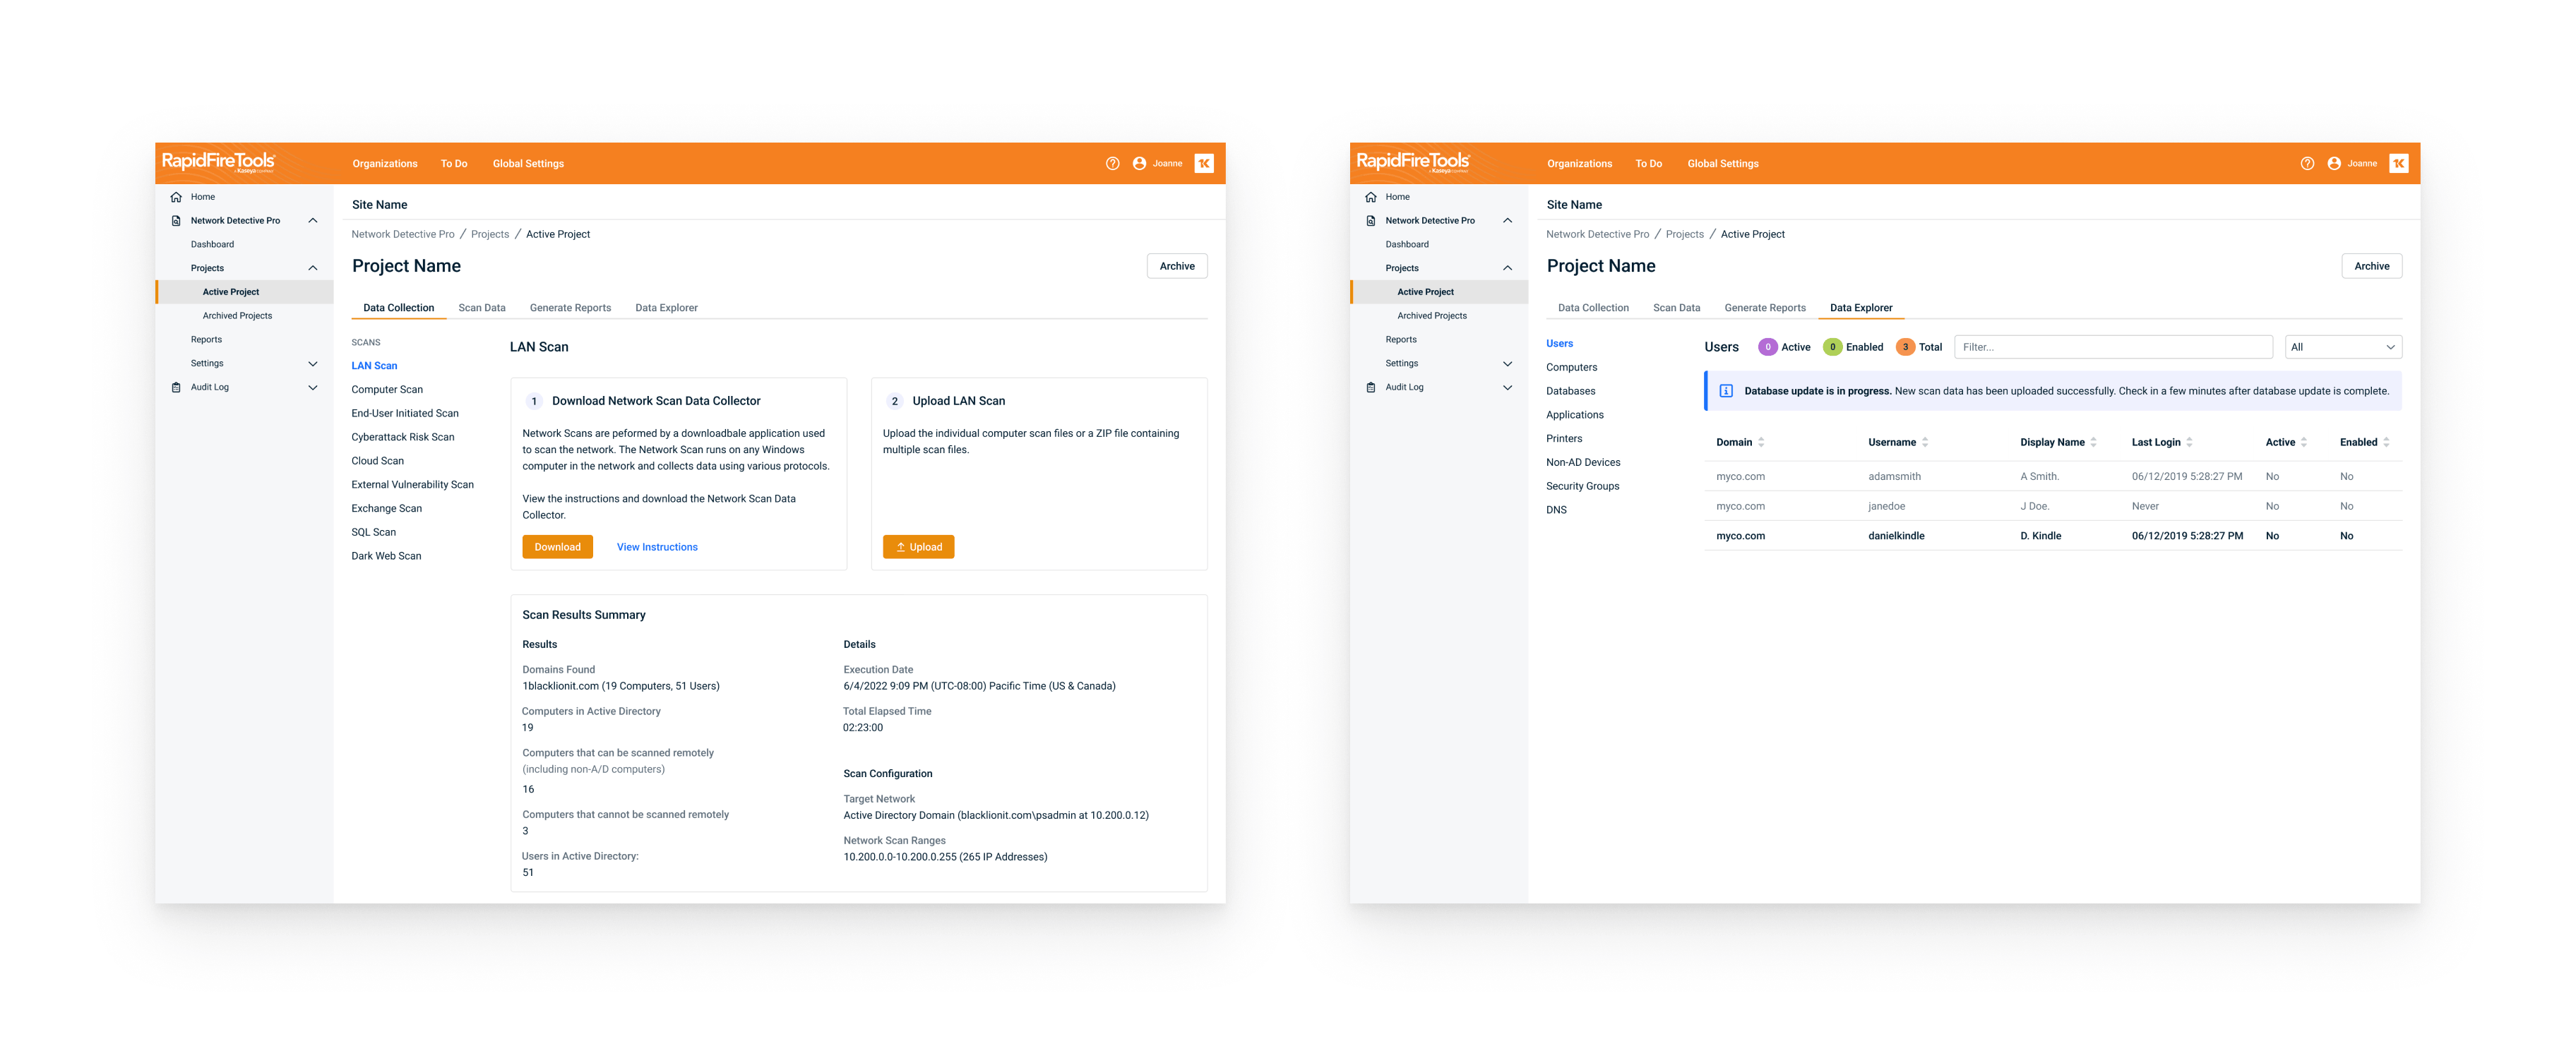Open the View Instructions link
The height and width of the screenshot is (1046, 2576).
657,547
